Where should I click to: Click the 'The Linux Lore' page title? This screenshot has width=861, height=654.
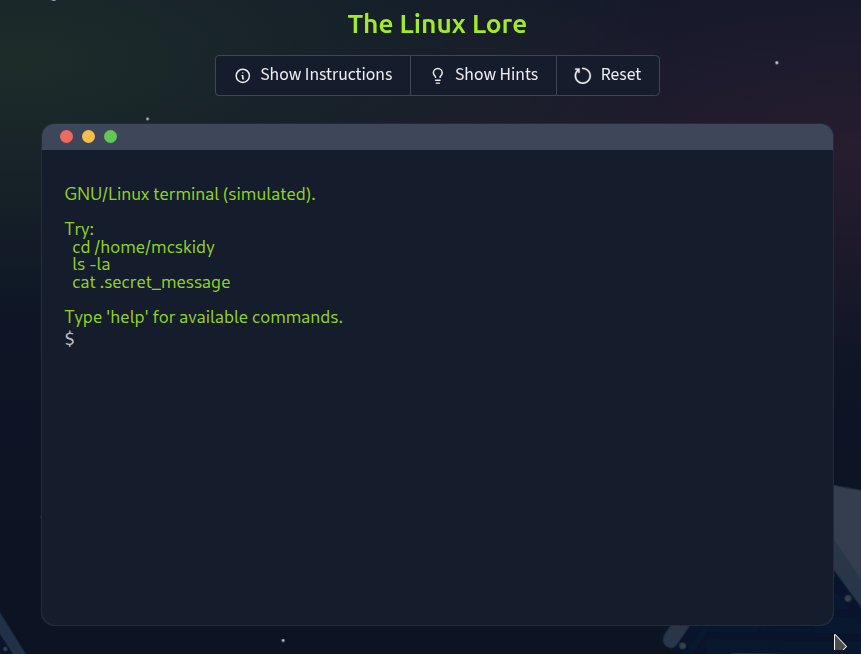[437, 24]
